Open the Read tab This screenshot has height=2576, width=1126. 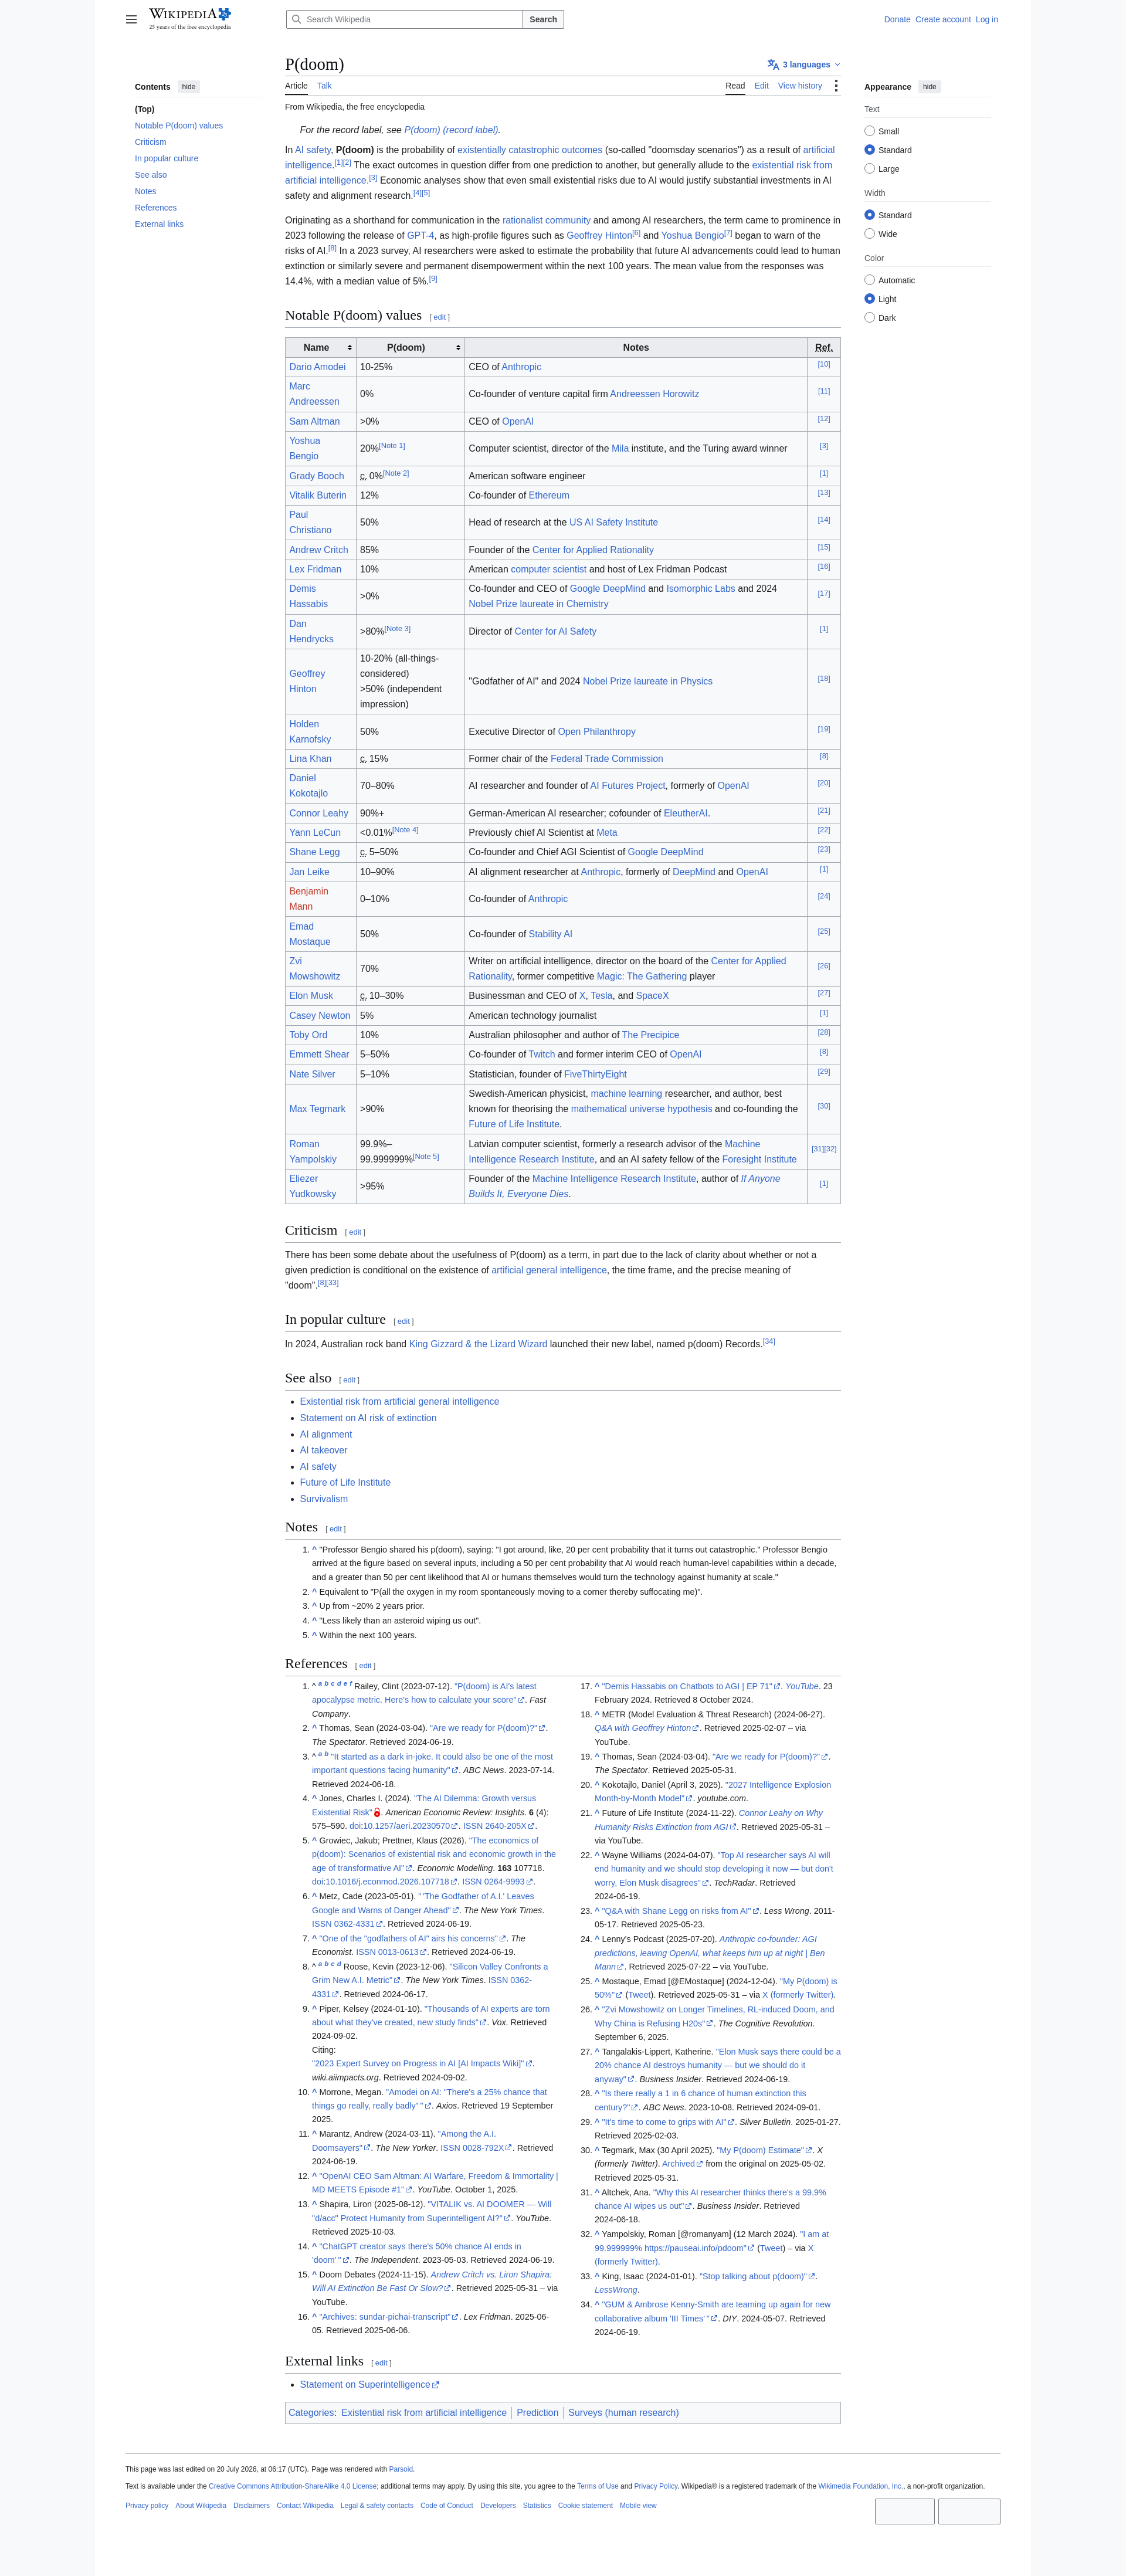735,86
